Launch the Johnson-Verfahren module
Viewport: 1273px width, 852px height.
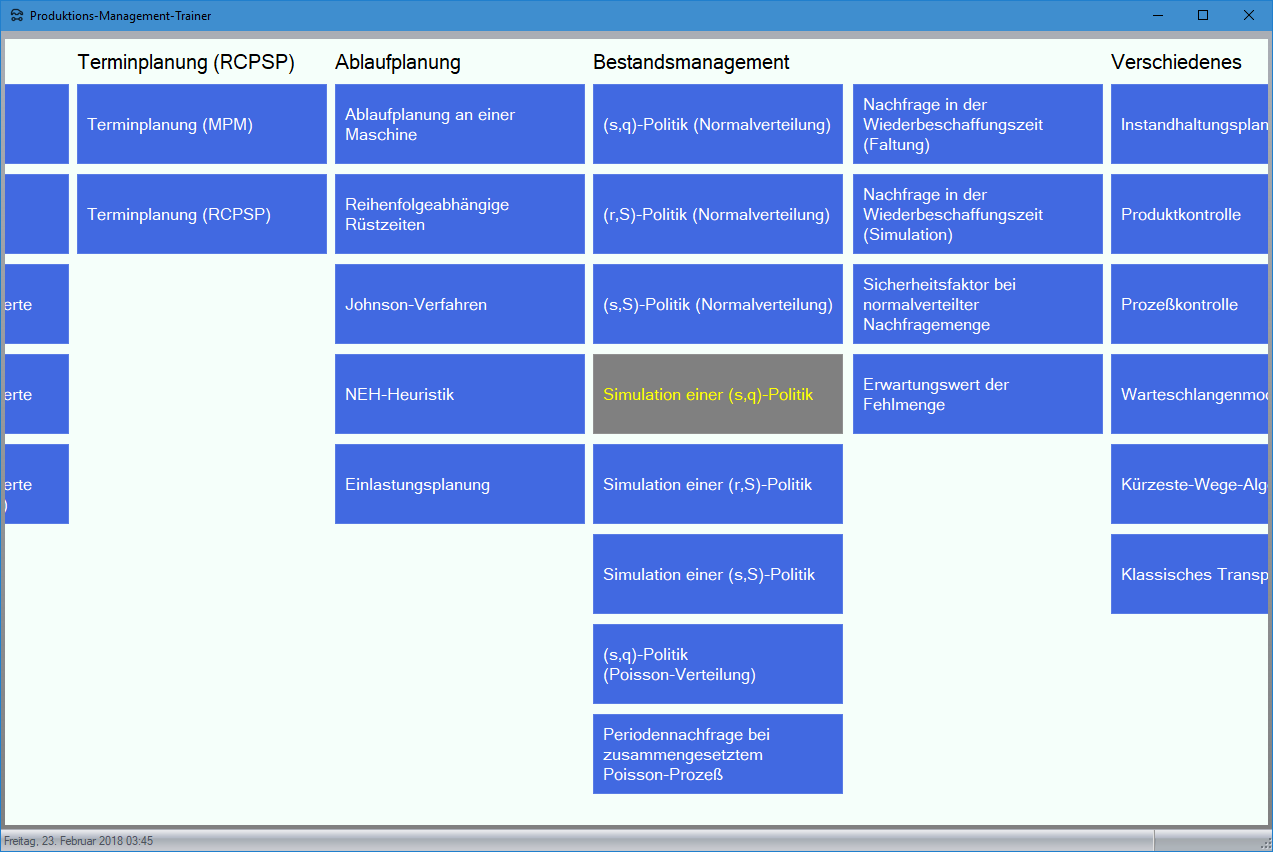459,304
